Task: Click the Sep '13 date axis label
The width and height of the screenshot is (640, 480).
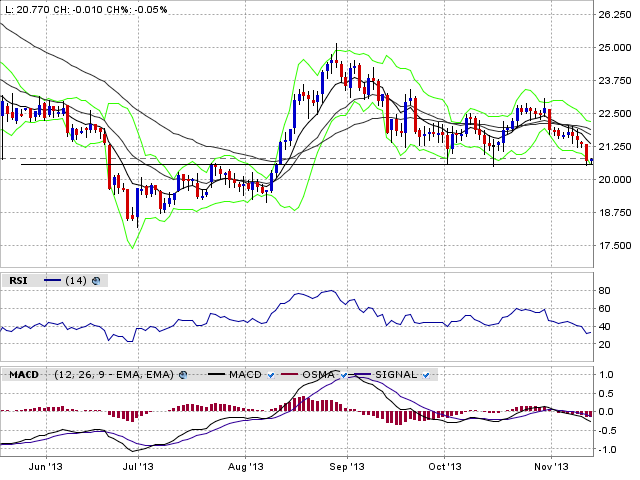Action: pos(345,466)
